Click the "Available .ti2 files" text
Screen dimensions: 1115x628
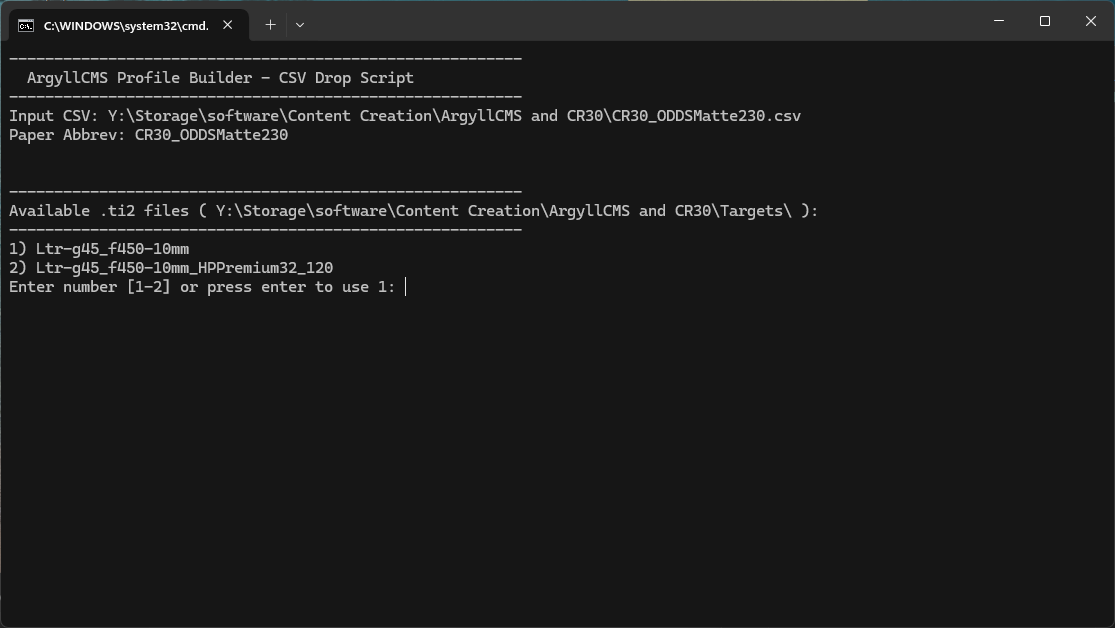[99, 211]
